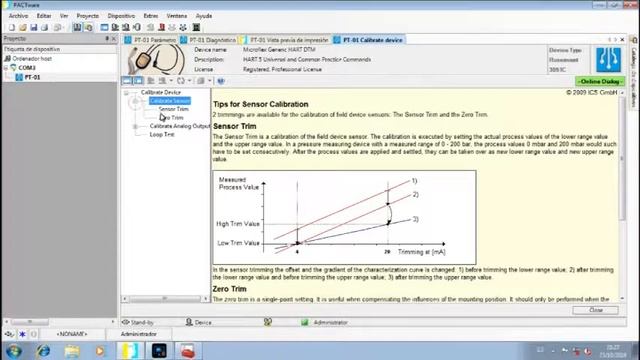Image resolution: width=640 pixels, height=360 pixels.
Task: Click the black square toolbar icon
Action: [x=196, y=27]
